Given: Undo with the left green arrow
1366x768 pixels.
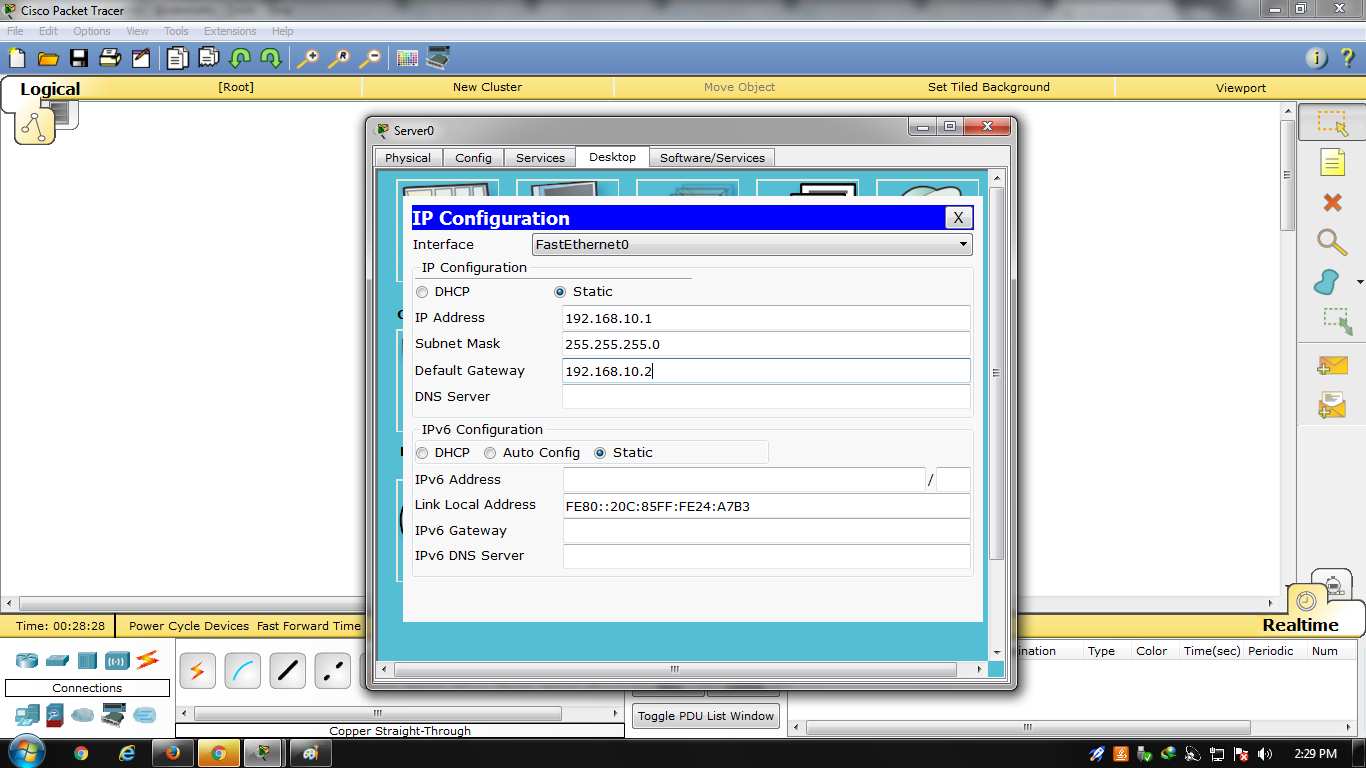Looking at the screenshot, I should pos(240,58).
